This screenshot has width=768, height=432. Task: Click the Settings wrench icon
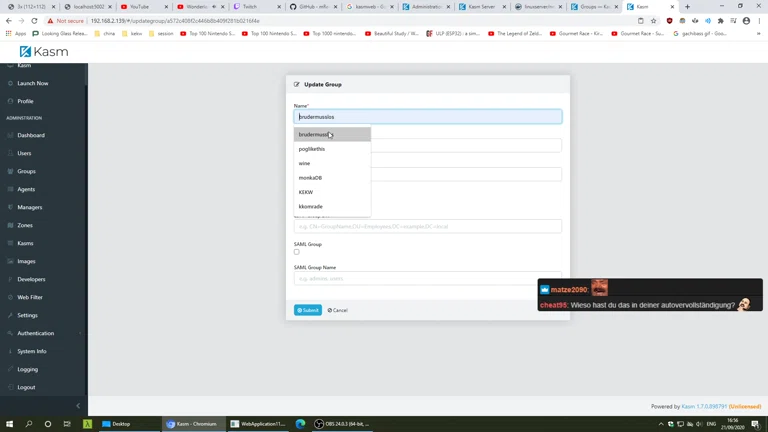click(x=10, y=315)
